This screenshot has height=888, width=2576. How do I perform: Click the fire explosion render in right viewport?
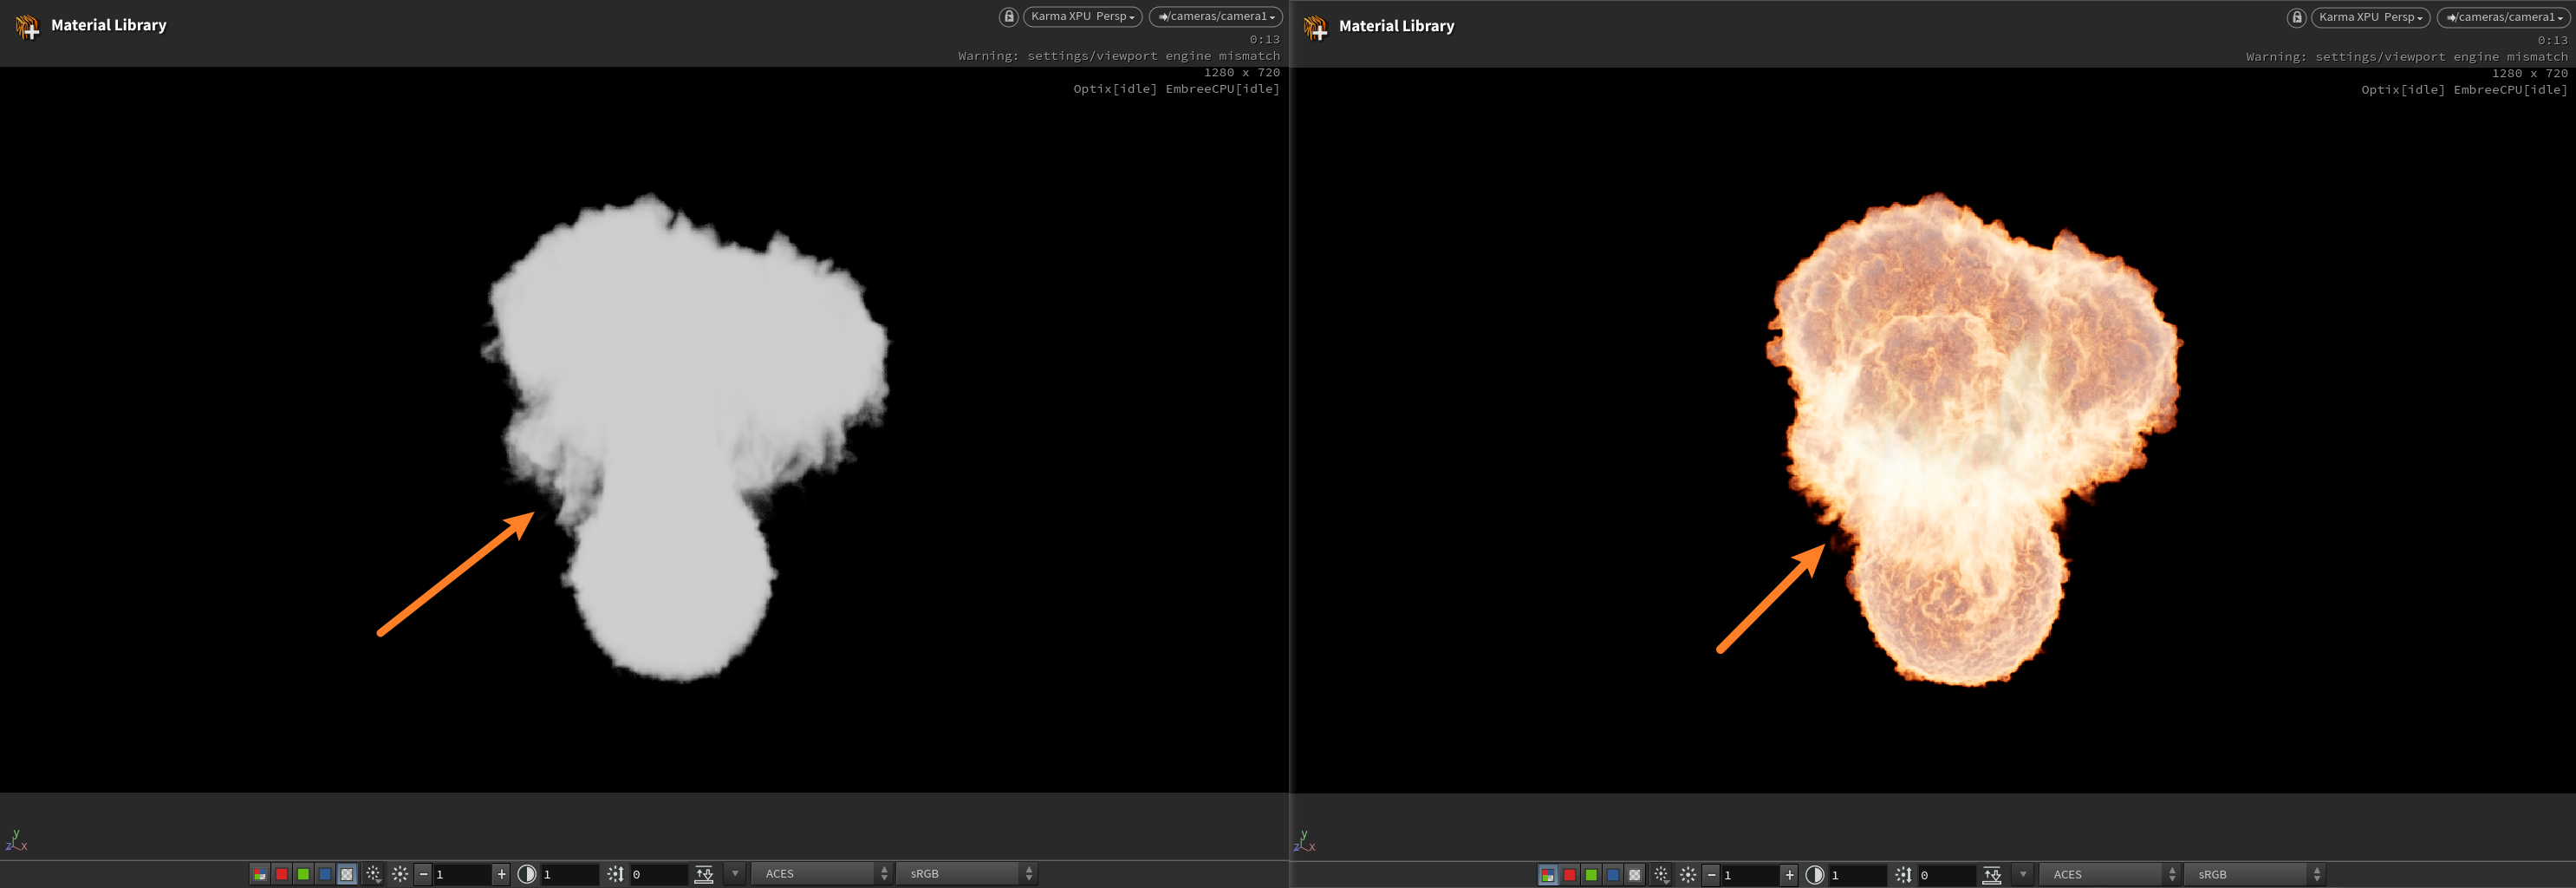[1973, 438]
